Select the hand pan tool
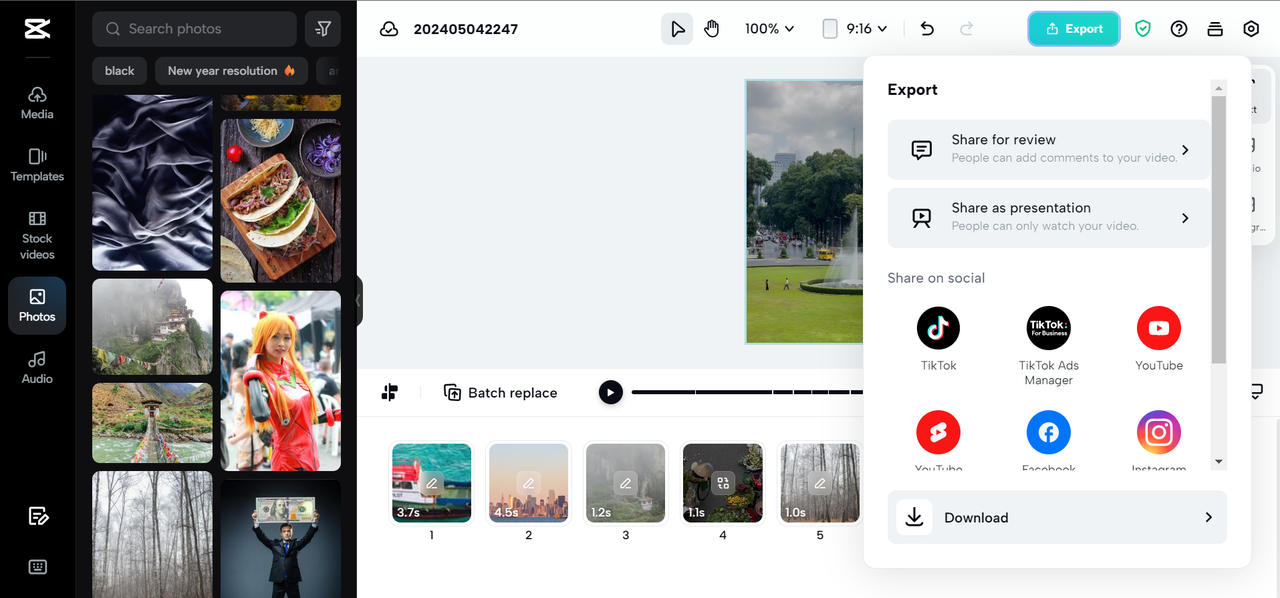Viewport: 1280px width, 598px height. click(x=712, y=29)
